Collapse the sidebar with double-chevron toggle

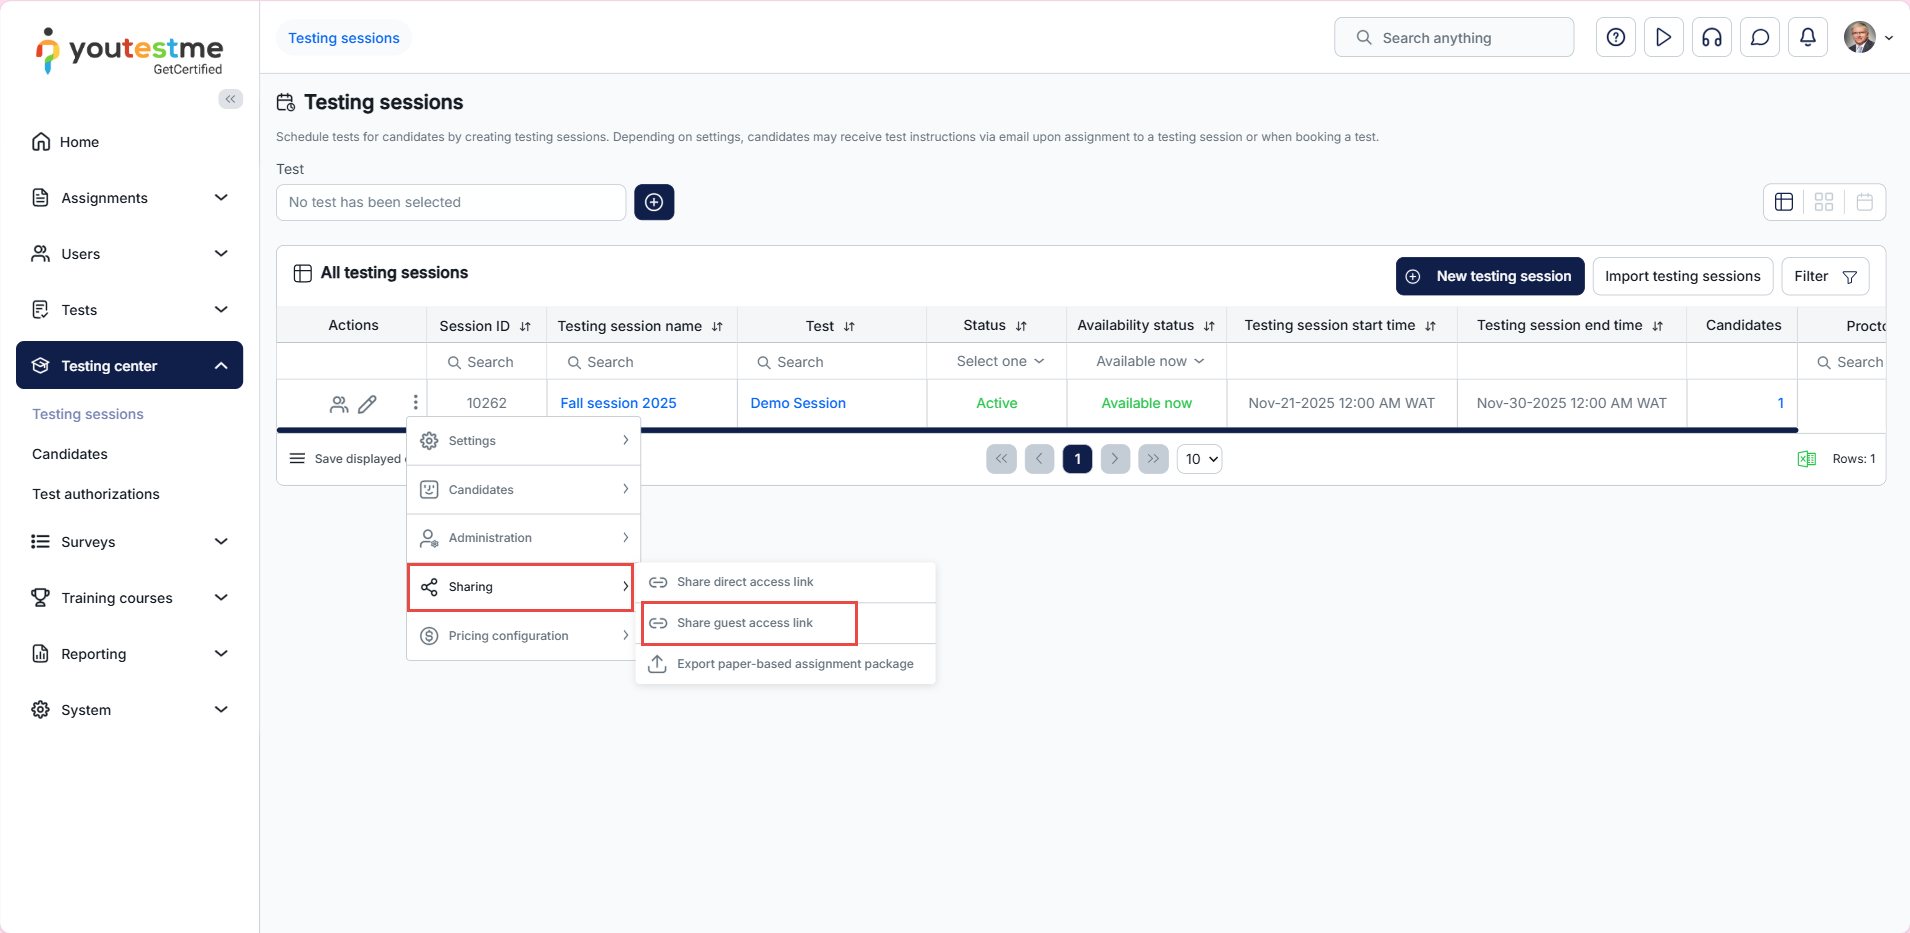coord(231,99)
